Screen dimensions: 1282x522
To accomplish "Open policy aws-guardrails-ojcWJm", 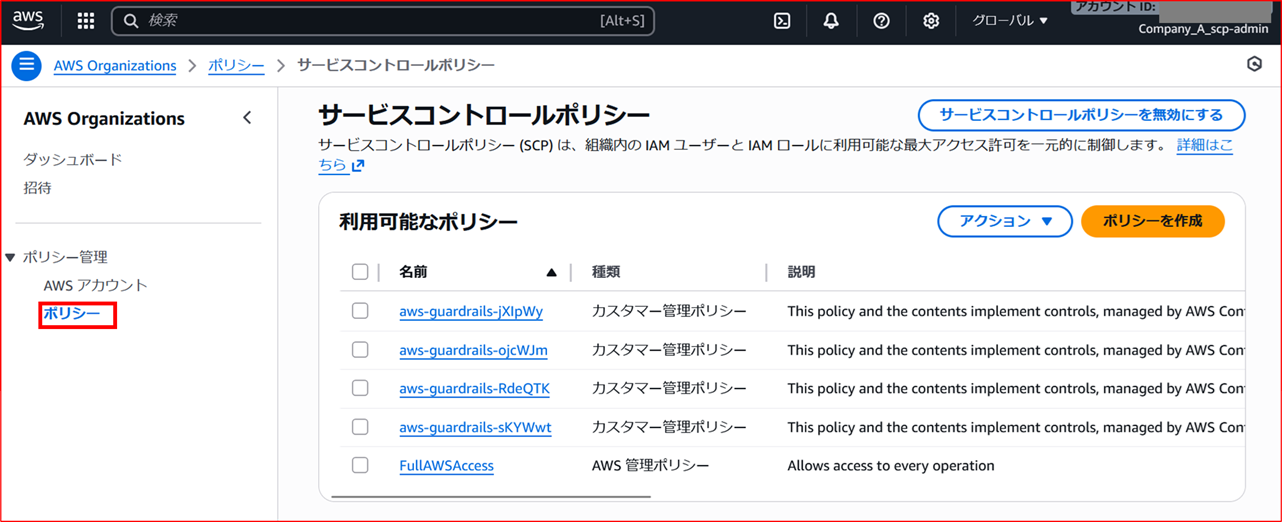I will [473, 350].
